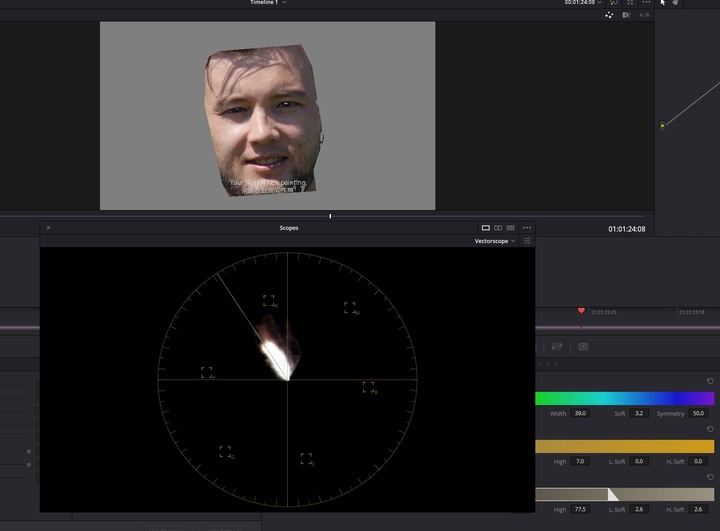720x531 pixels.
Task: Click the face image in the viewer
Action: click(263, 120)
